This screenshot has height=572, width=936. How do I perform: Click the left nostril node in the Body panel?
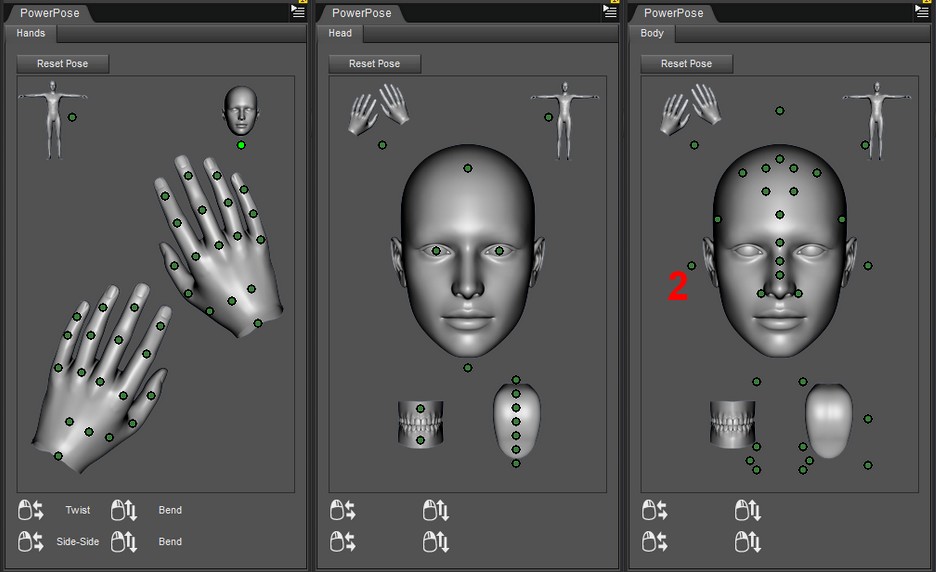pos(761,293)
